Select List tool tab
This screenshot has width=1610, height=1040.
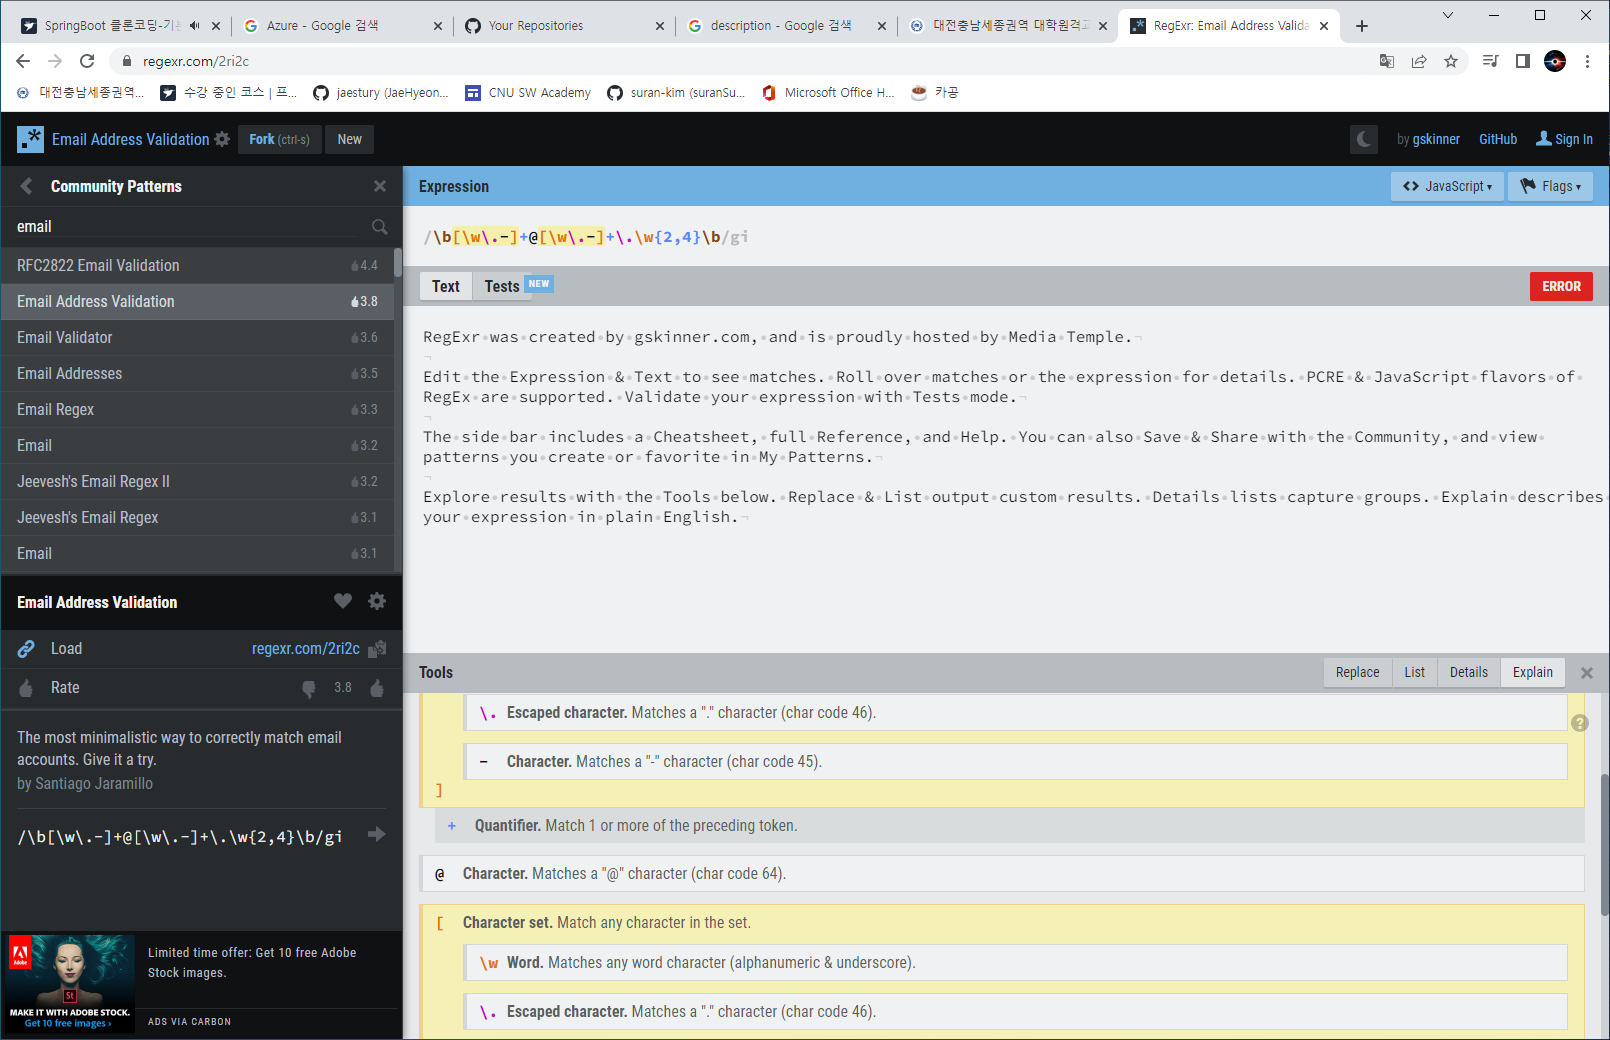pos(1414,672)
